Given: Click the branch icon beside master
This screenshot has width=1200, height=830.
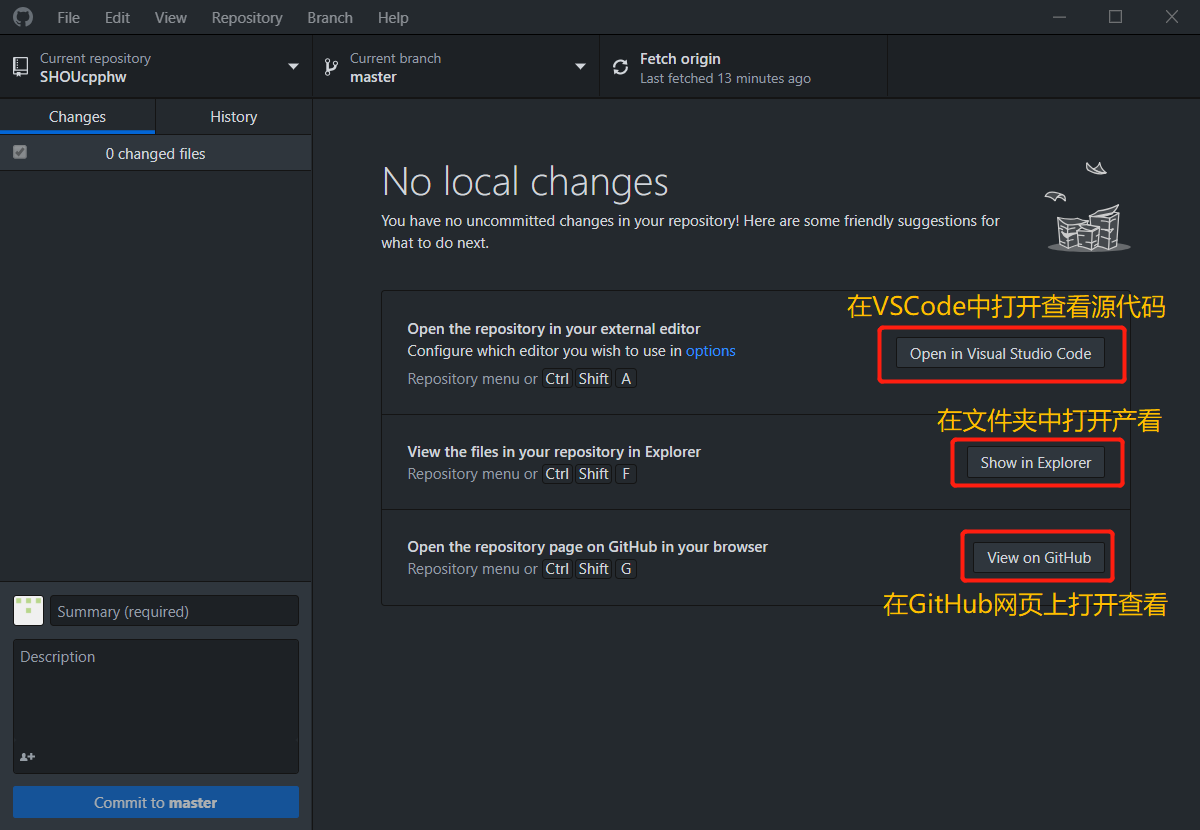Looking at the screenshot, I should (x=331, y=67).
